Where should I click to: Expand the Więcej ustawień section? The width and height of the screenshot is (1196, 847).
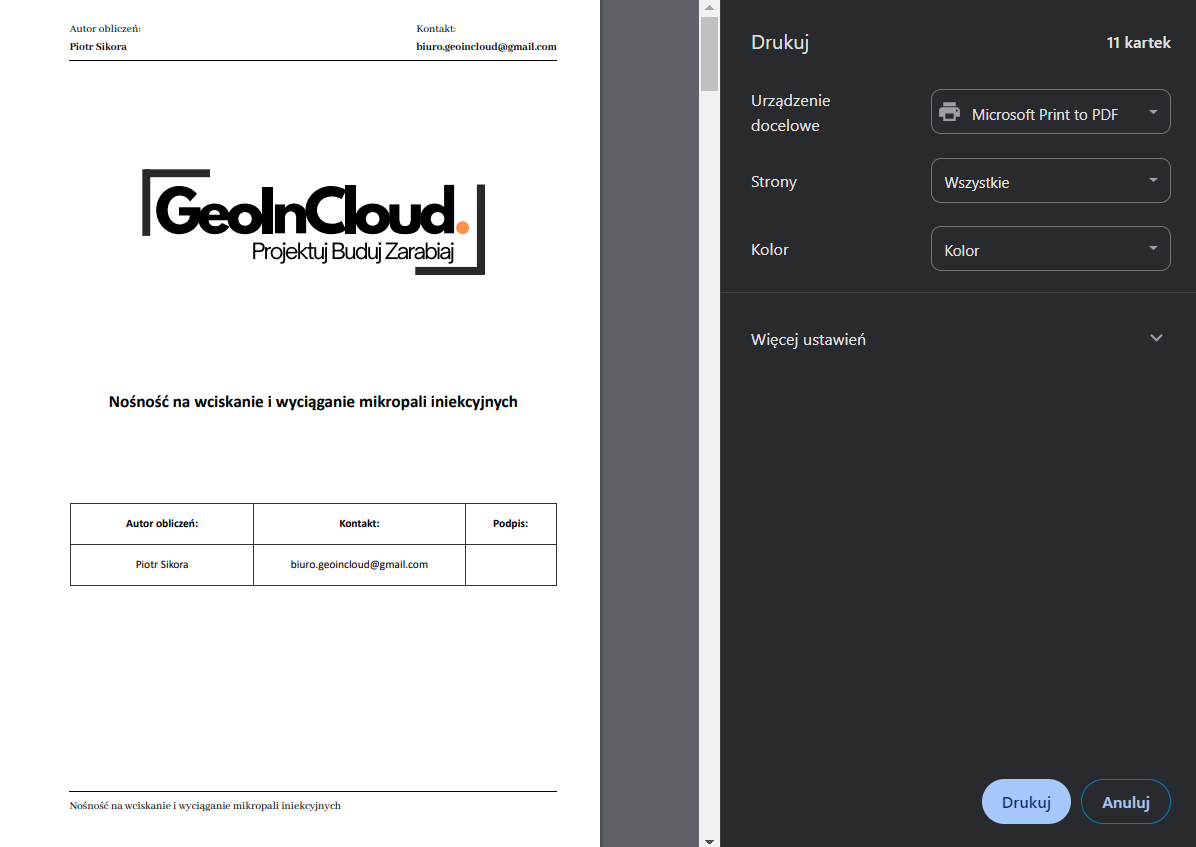[x=808, y=340]
